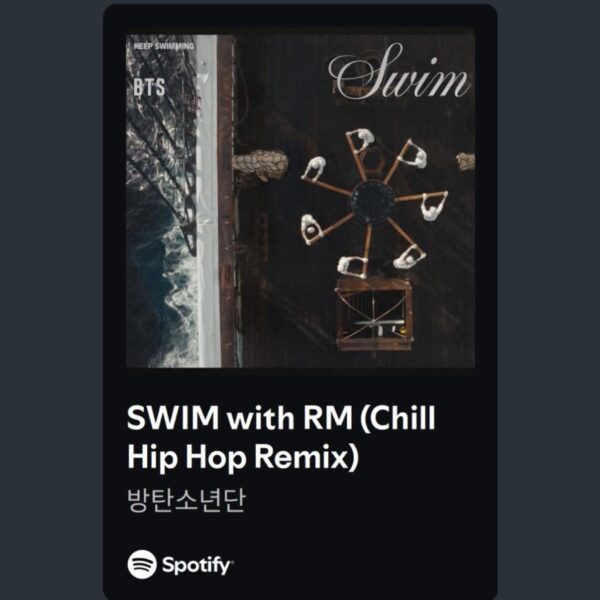The width and height of the screenshot is (600, 600).
Task: Click the BTS text on album cover
Action: pyautogui.click(x=149, y=88)
